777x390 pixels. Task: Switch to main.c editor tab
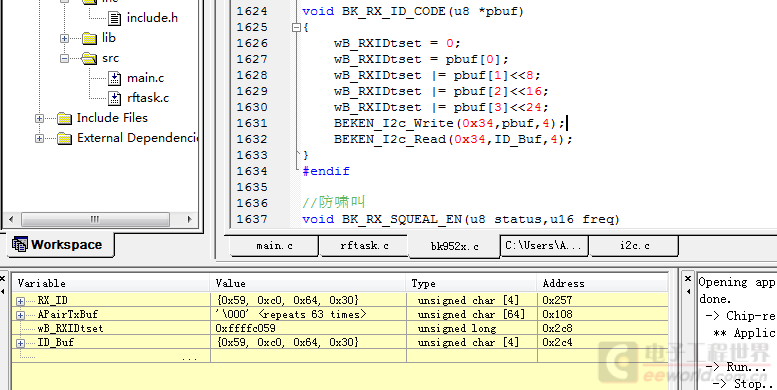pos(274,246)
